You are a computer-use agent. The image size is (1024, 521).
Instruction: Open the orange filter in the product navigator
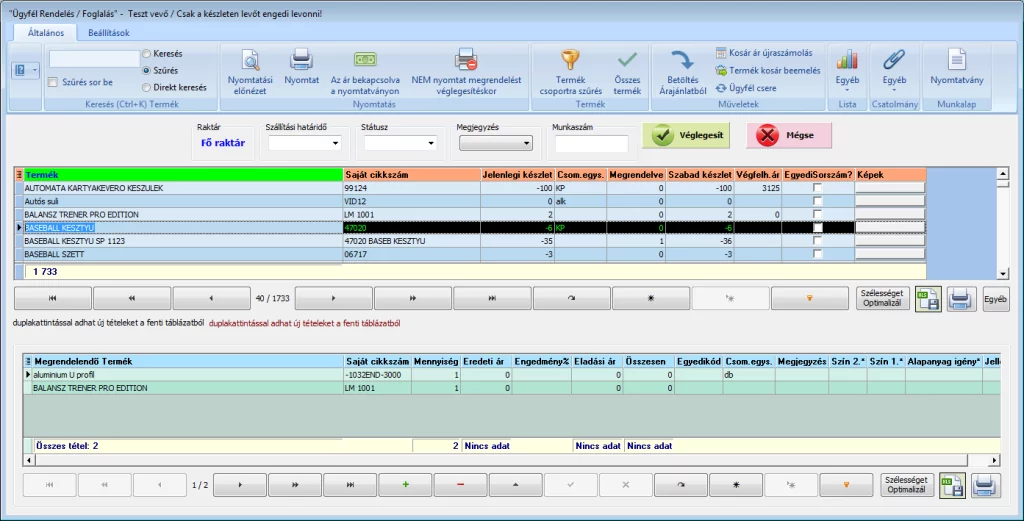click(810, 298)
